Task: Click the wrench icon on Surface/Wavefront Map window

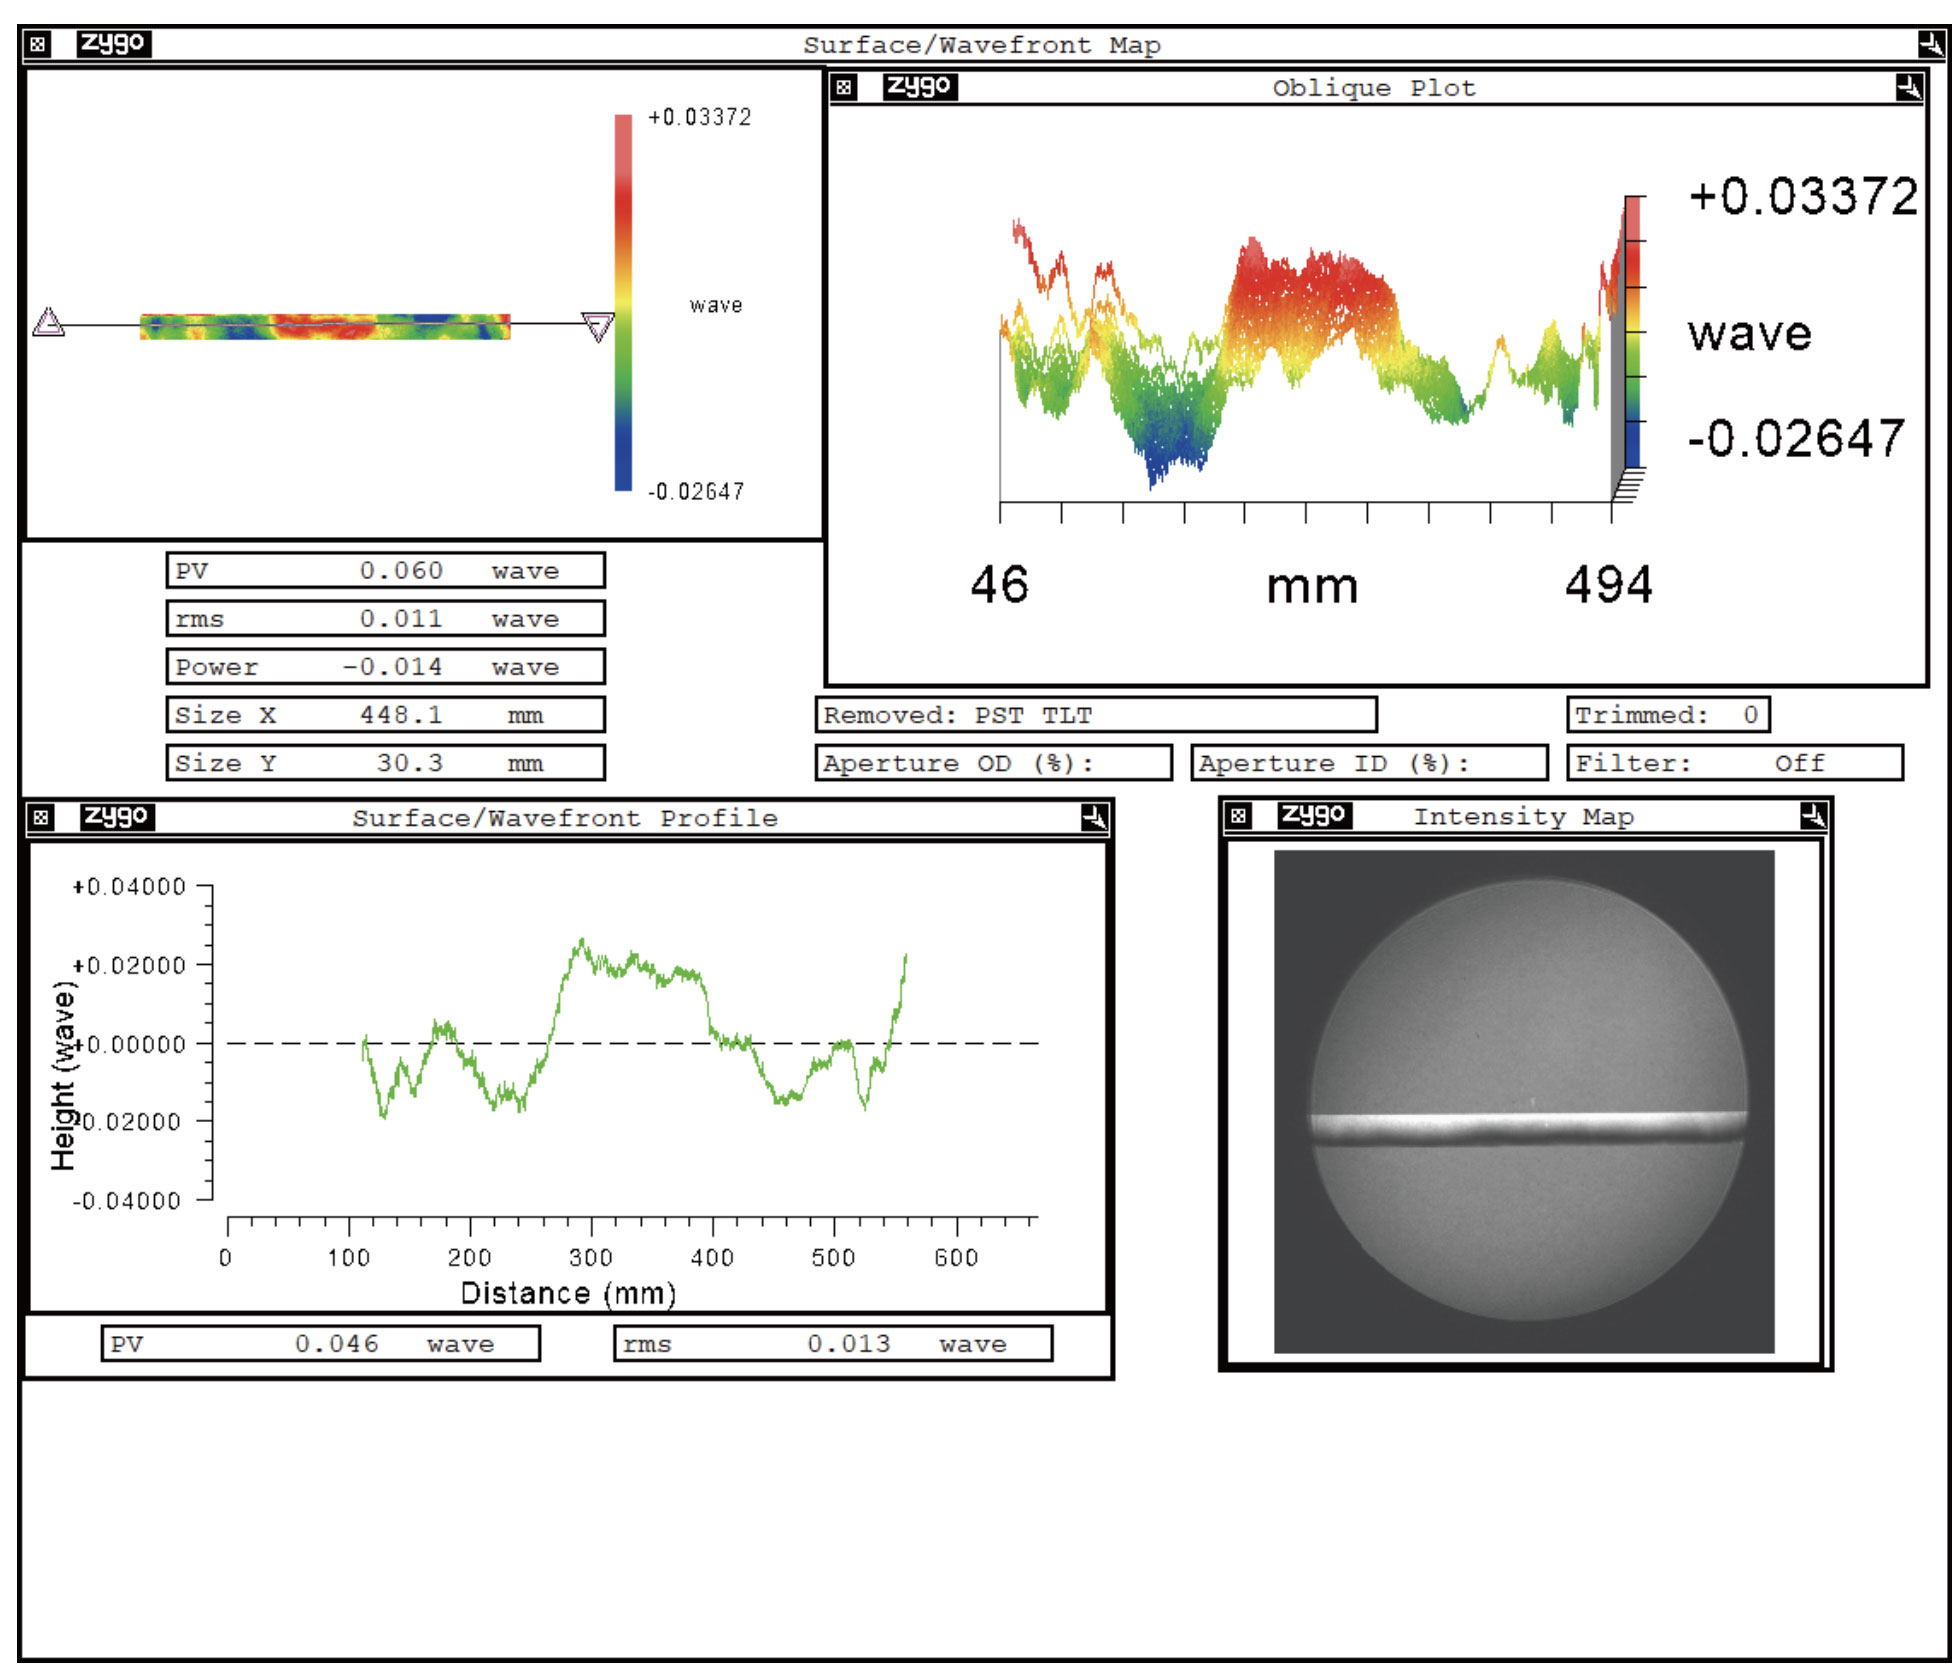Action: point(1930,42)
